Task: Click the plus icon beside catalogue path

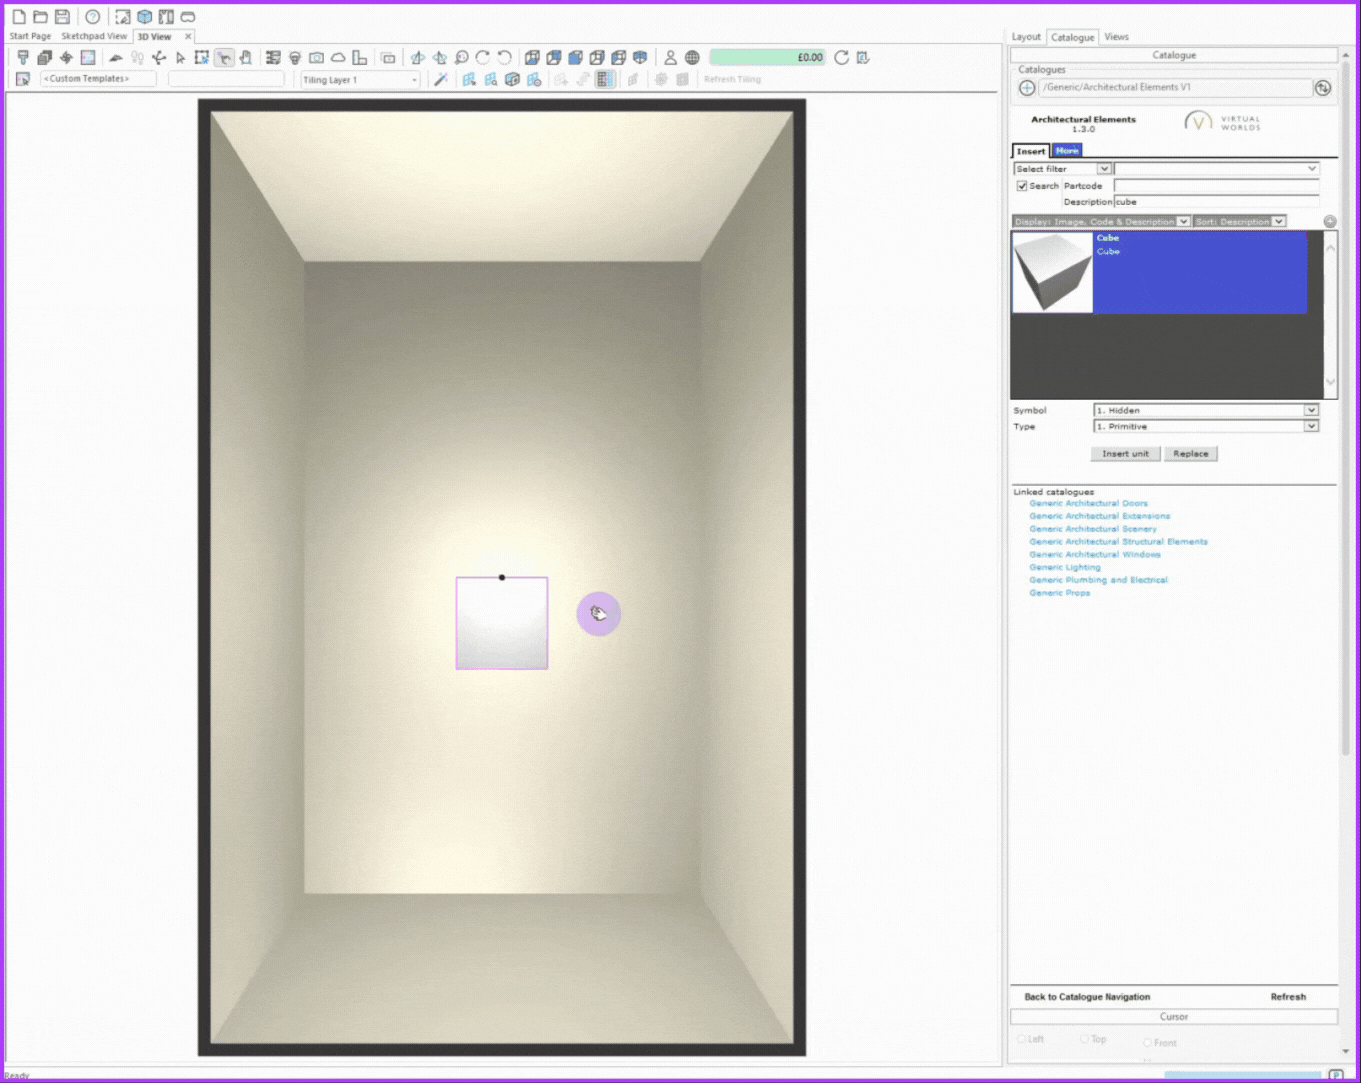Action: (x=1027, y=88)
